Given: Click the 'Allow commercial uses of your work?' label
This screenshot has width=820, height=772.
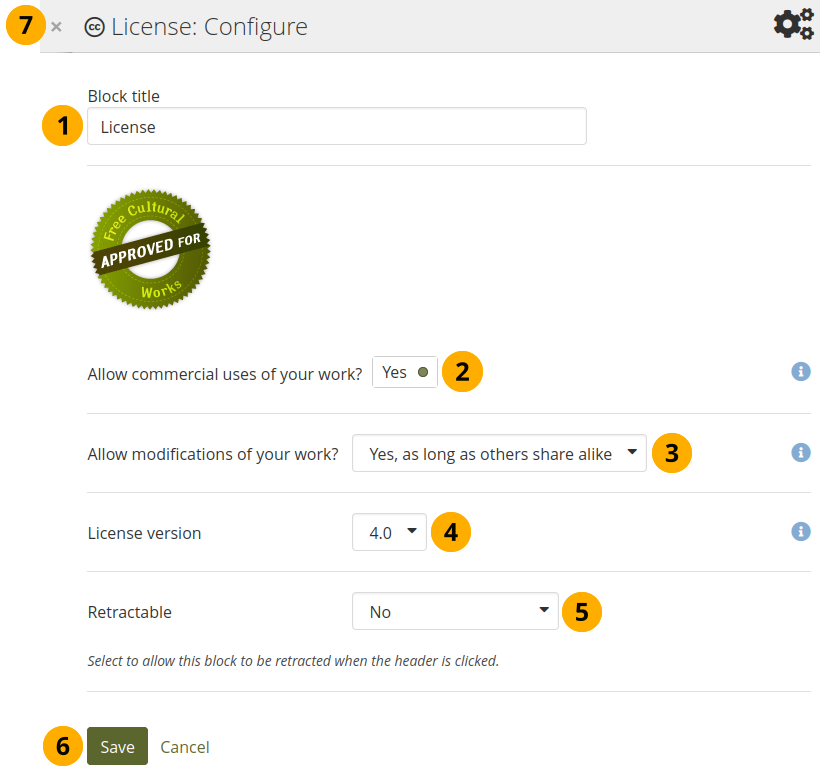Looking at the screenshot, I should (x=225, y=373).
